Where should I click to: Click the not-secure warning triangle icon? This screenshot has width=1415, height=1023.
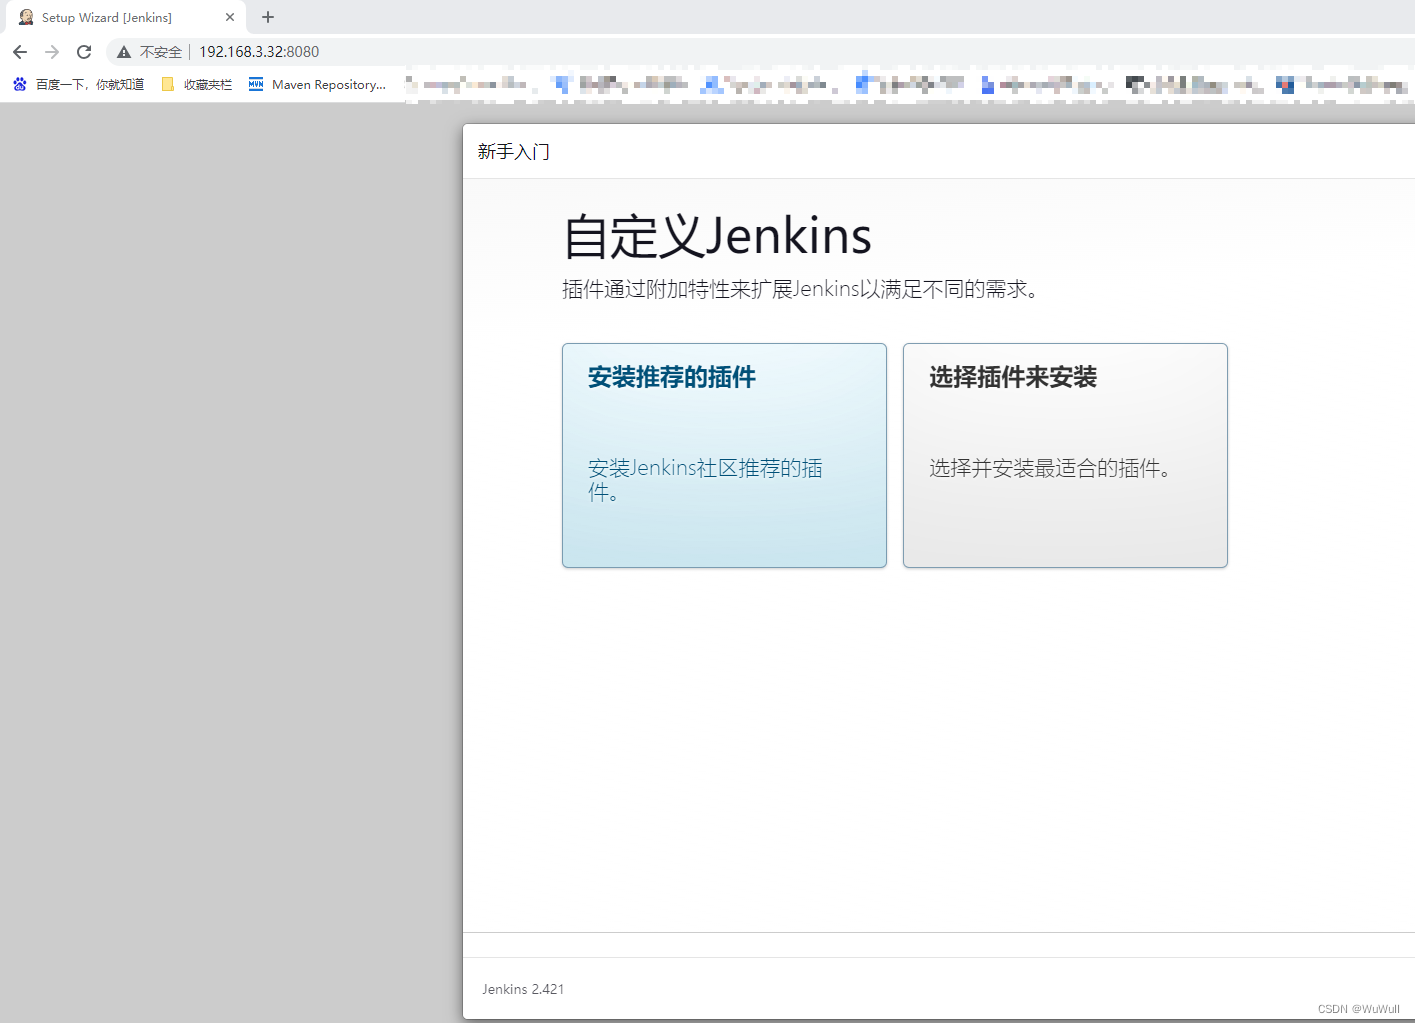pos(124,52)
